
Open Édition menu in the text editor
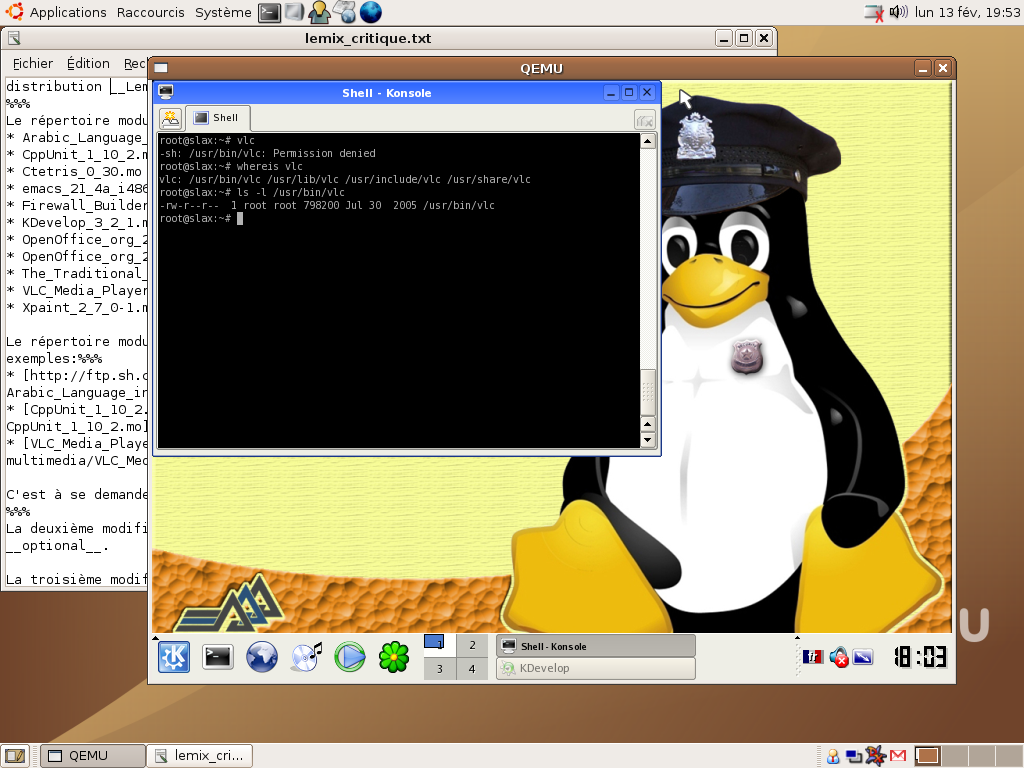[x=88, y=63]
